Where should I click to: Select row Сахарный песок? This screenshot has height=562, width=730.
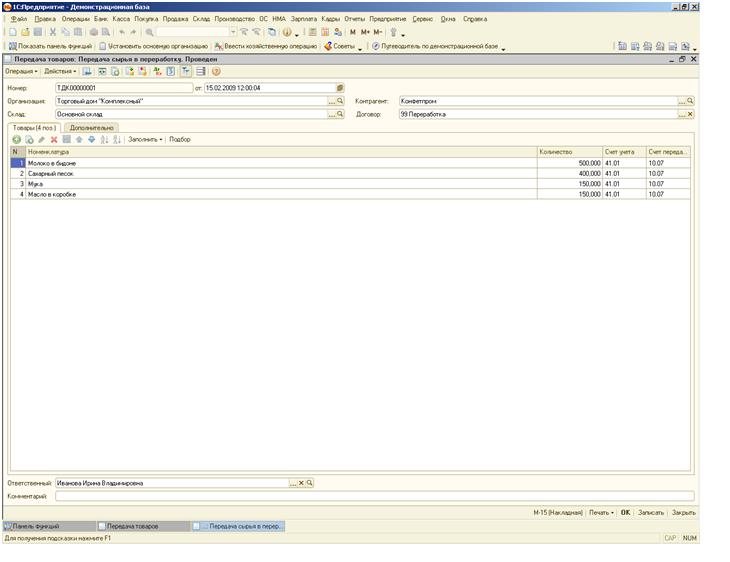[350, 173]
